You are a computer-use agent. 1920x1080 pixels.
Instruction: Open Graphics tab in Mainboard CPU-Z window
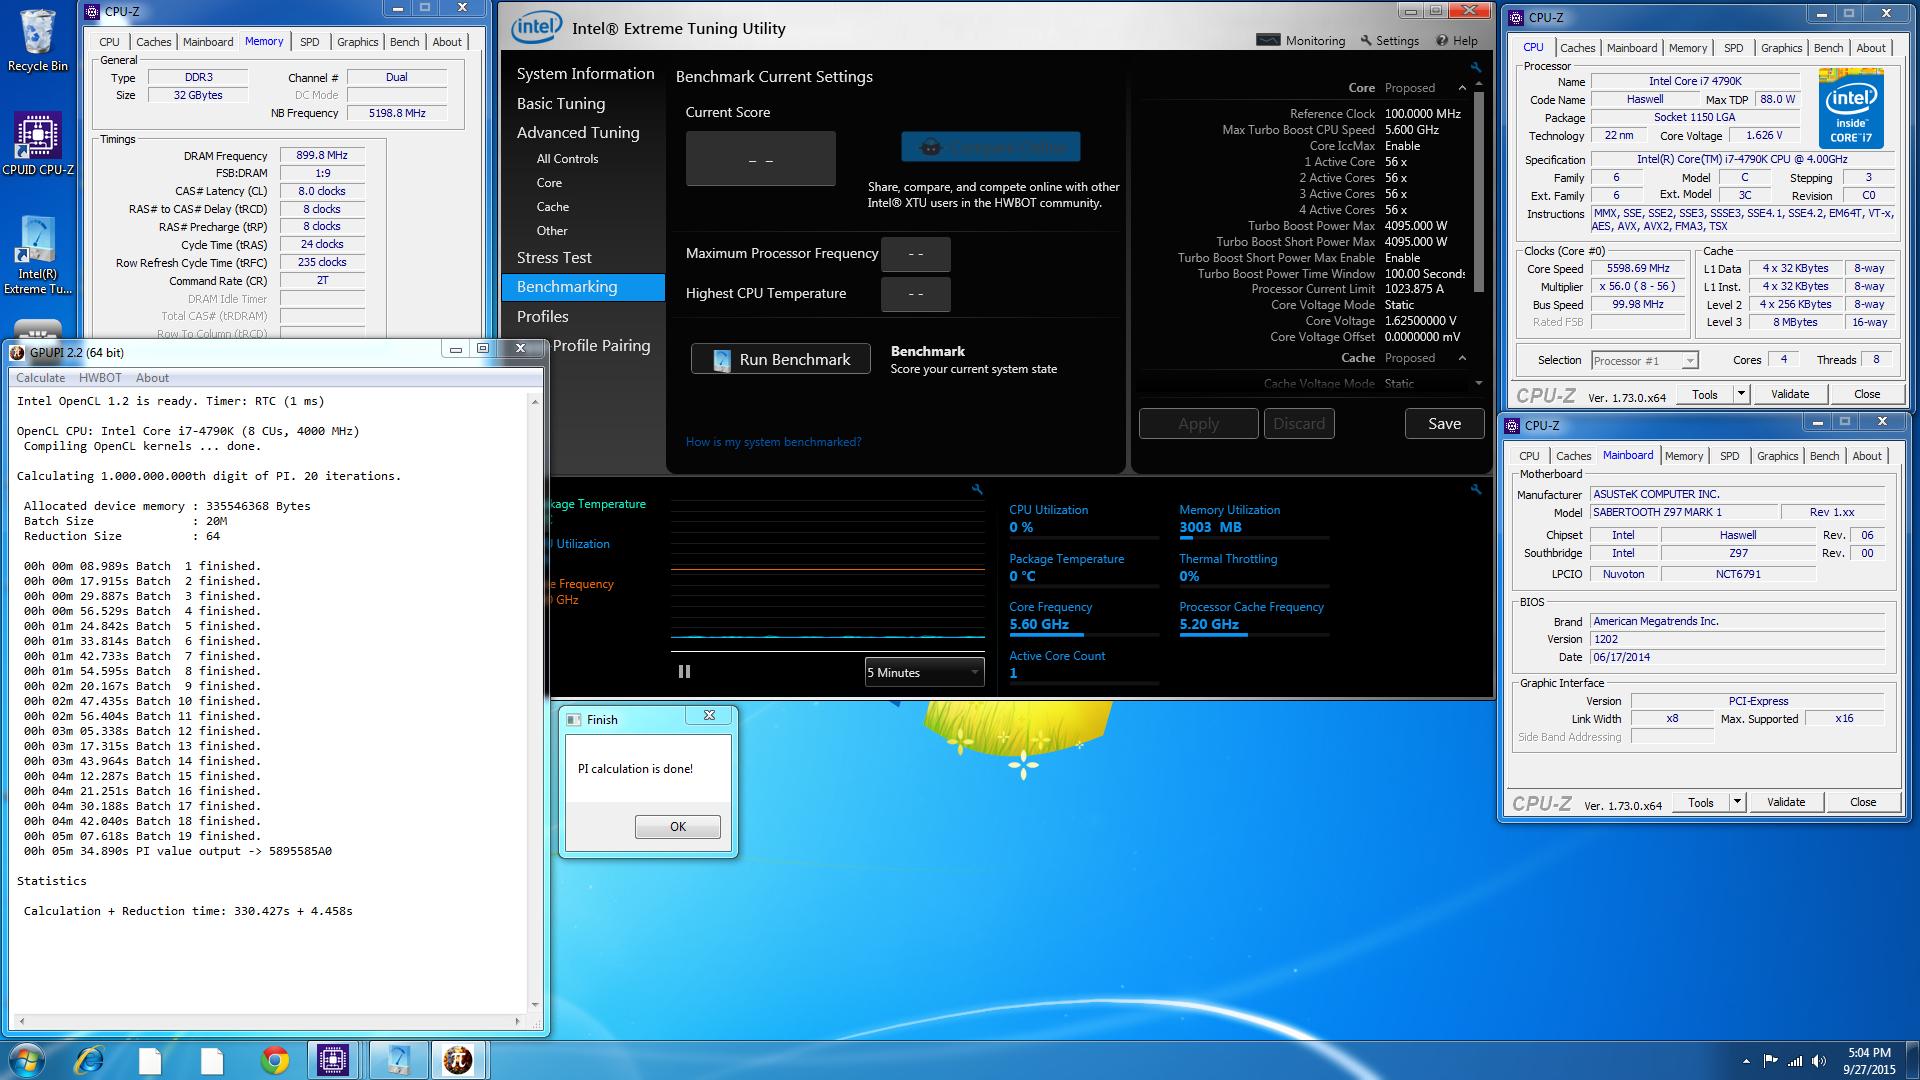pos(1777,456)
